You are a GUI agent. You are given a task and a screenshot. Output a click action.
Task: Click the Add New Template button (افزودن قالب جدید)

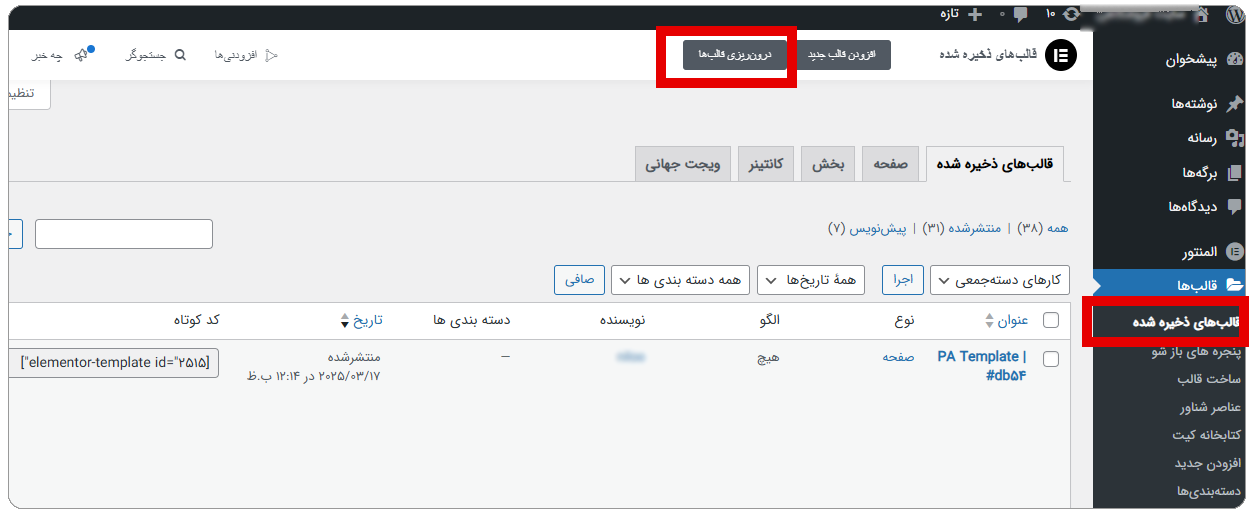click(841, 55)
